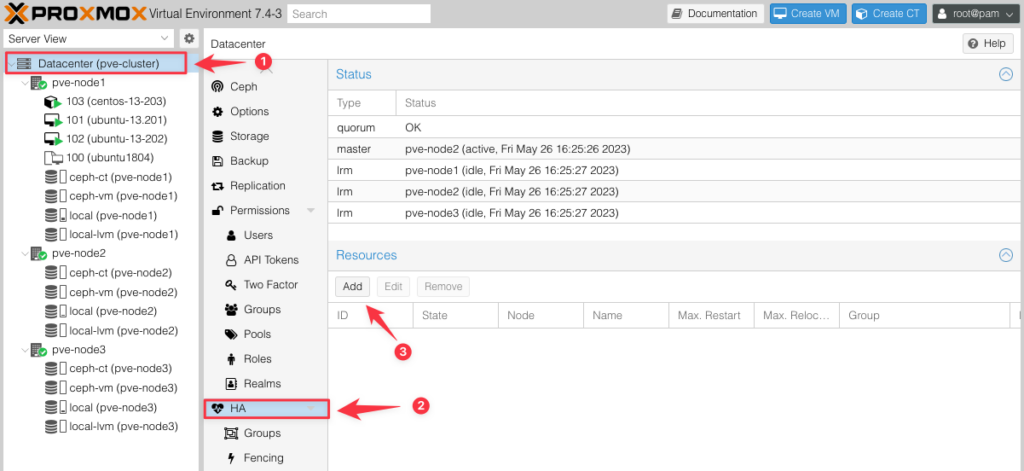1024x471 pixels.
Task: Click the Users person icon
Action: [x=231, y=235]
